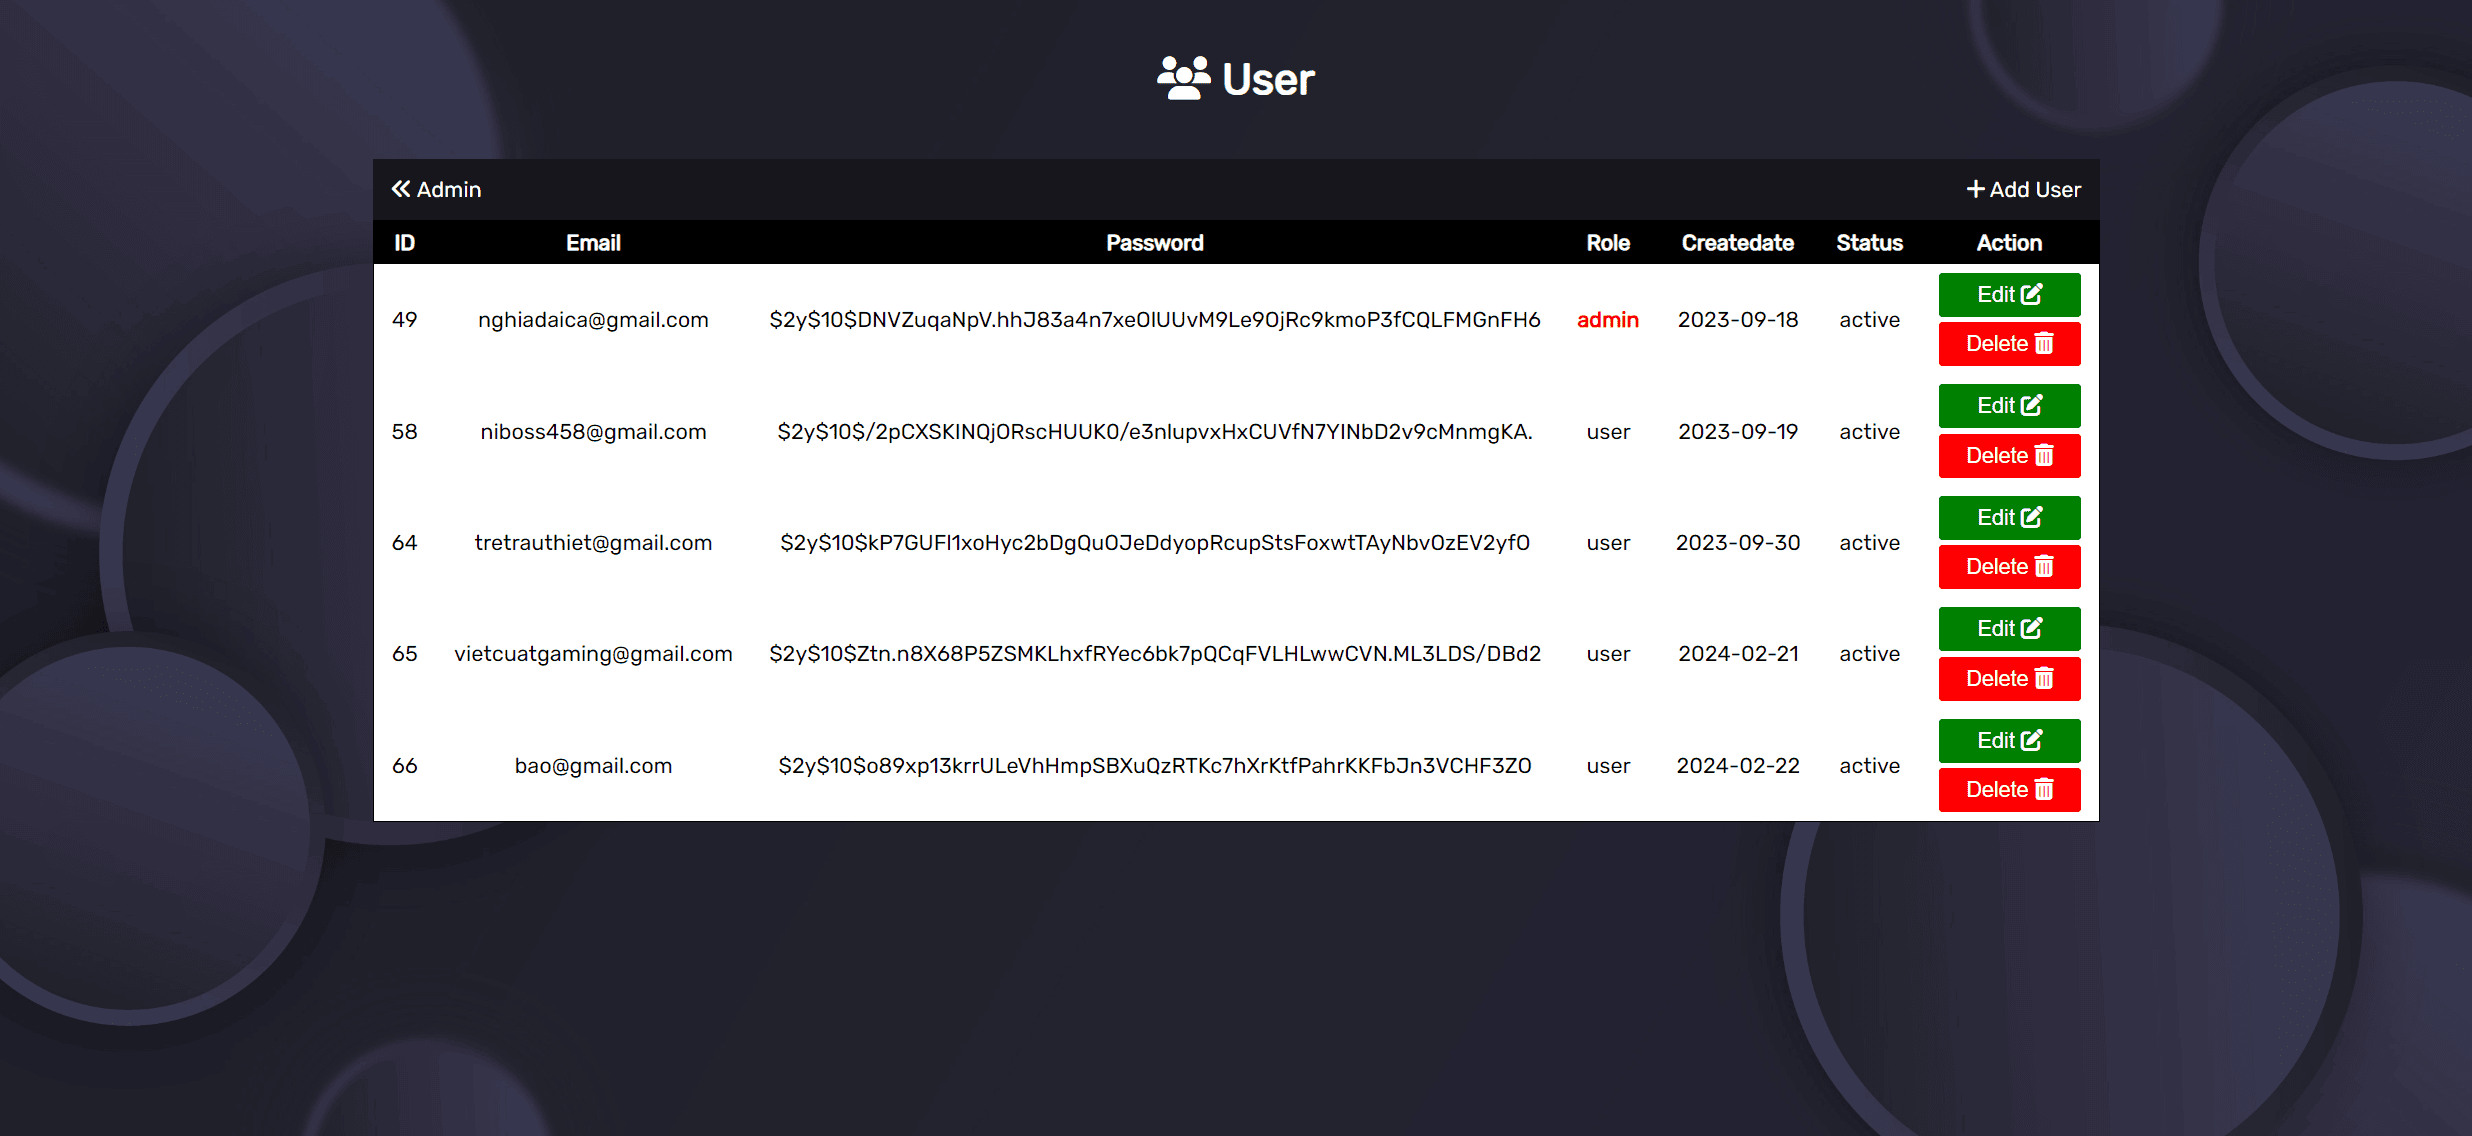Click the plus icon beside Add User
The height and width of the screenshot is (1136, 2472).
tap(1975, 189)
